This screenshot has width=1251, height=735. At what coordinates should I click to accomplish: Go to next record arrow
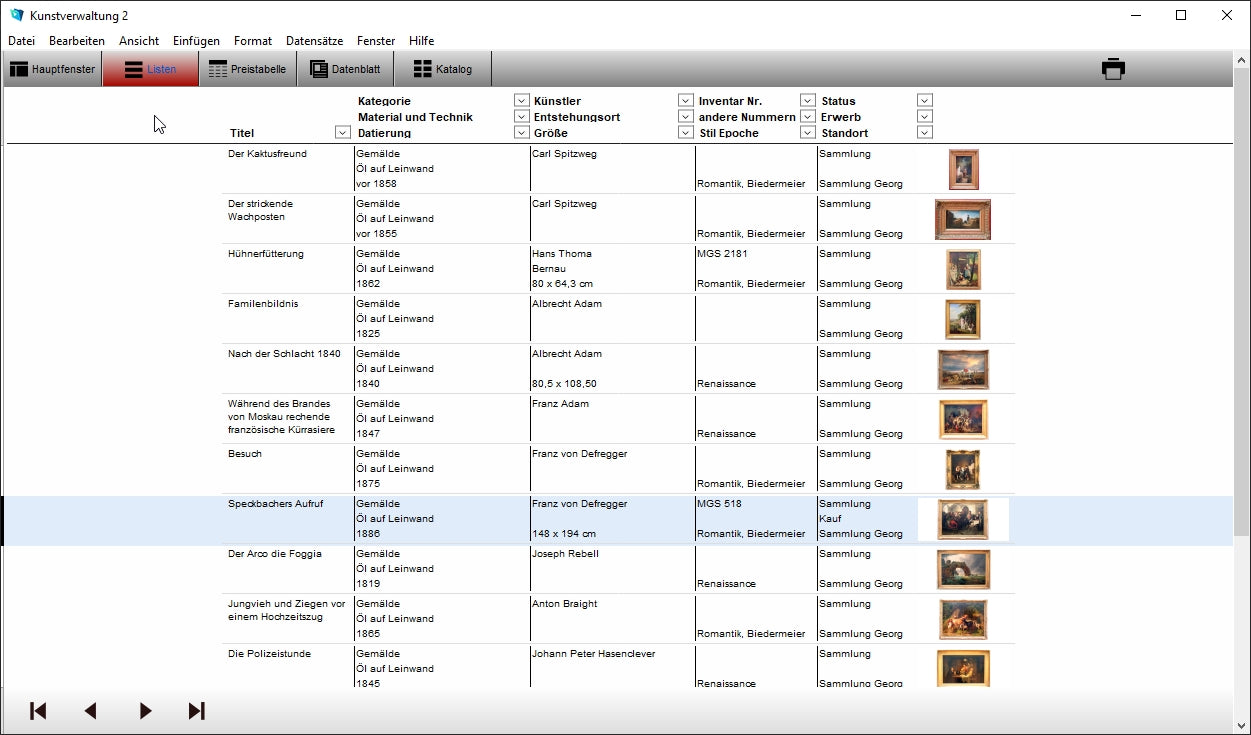(145, 711)
